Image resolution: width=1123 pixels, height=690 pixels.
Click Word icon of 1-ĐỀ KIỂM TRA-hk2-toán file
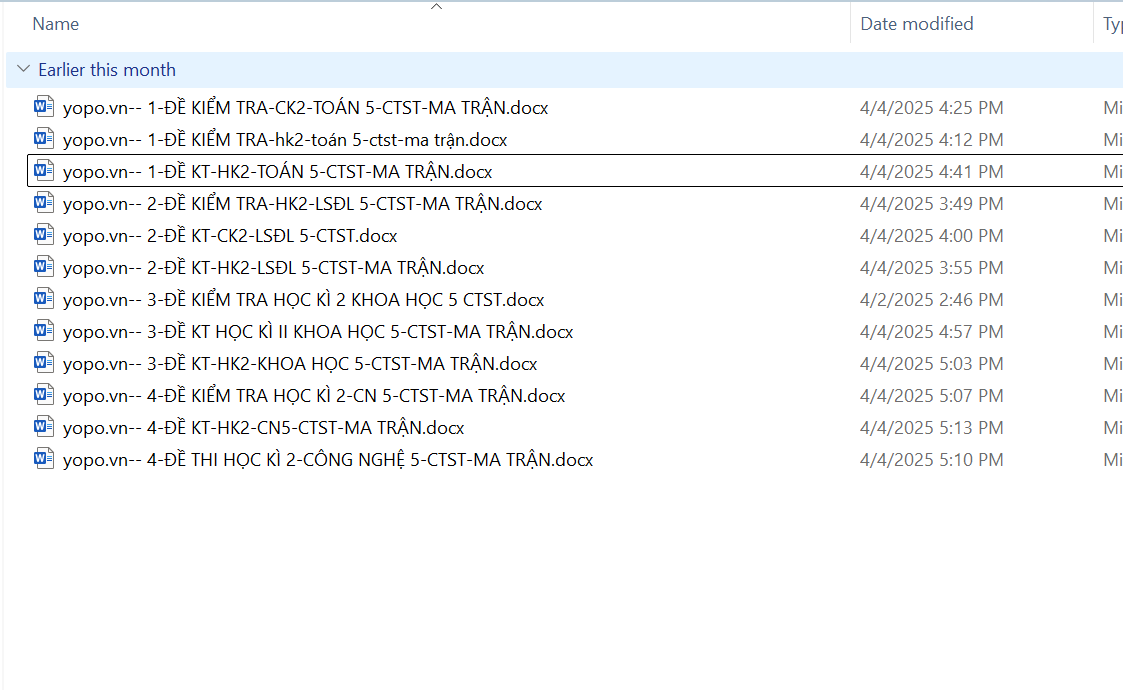pos(43,139)
